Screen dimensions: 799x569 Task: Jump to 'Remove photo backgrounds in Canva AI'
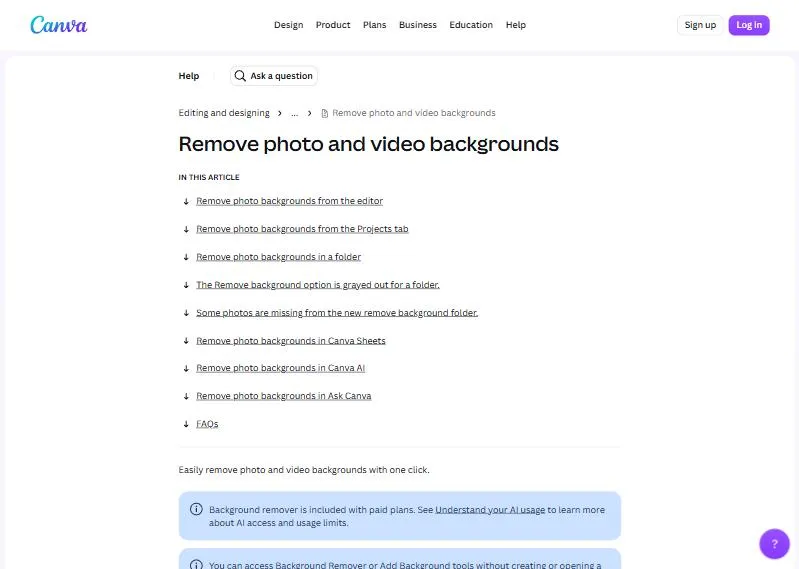pos(280,368)
